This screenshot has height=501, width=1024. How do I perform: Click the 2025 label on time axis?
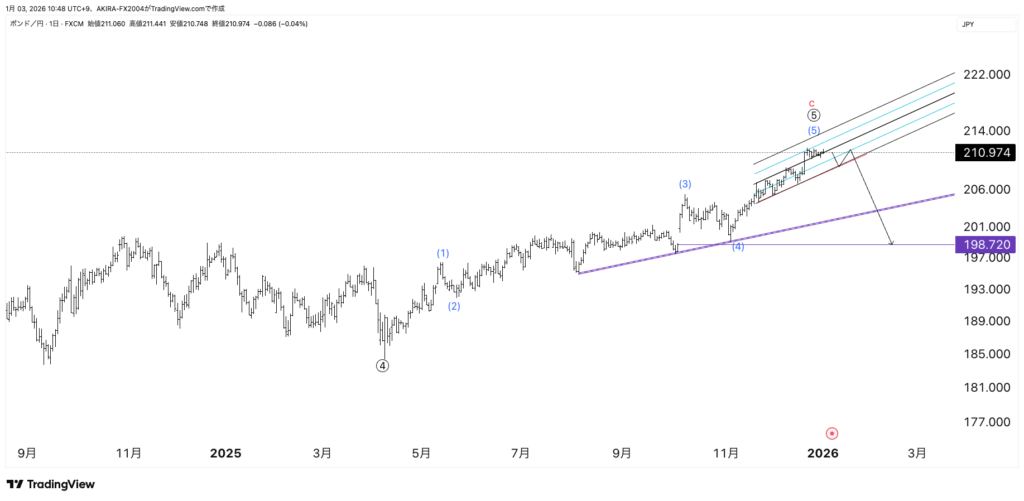coord(226,453)
